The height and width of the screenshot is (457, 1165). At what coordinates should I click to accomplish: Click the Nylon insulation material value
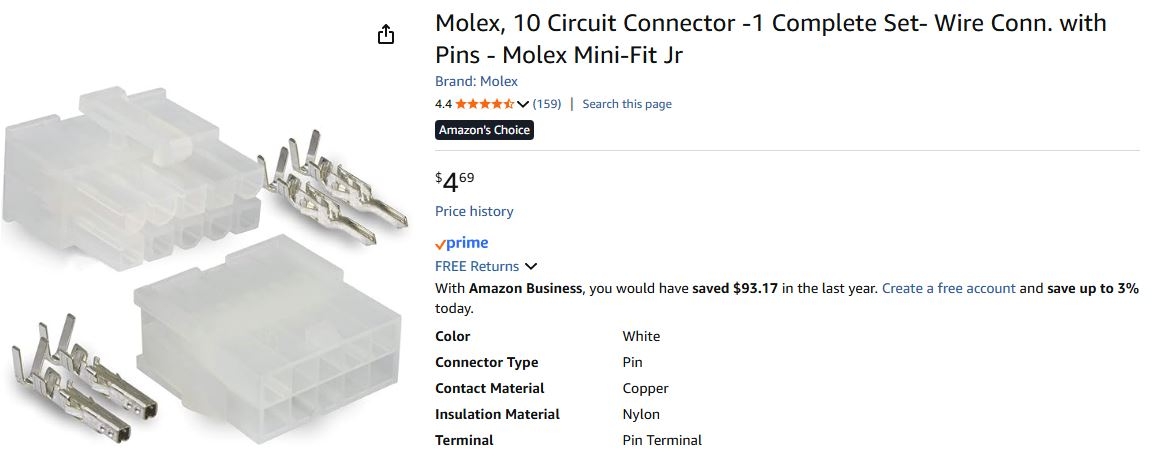641,414
